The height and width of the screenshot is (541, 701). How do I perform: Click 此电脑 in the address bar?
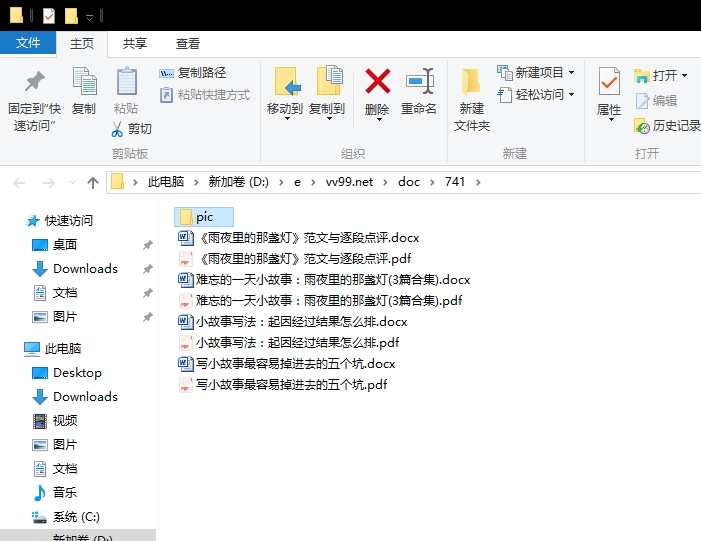click(x=166, y=182)
